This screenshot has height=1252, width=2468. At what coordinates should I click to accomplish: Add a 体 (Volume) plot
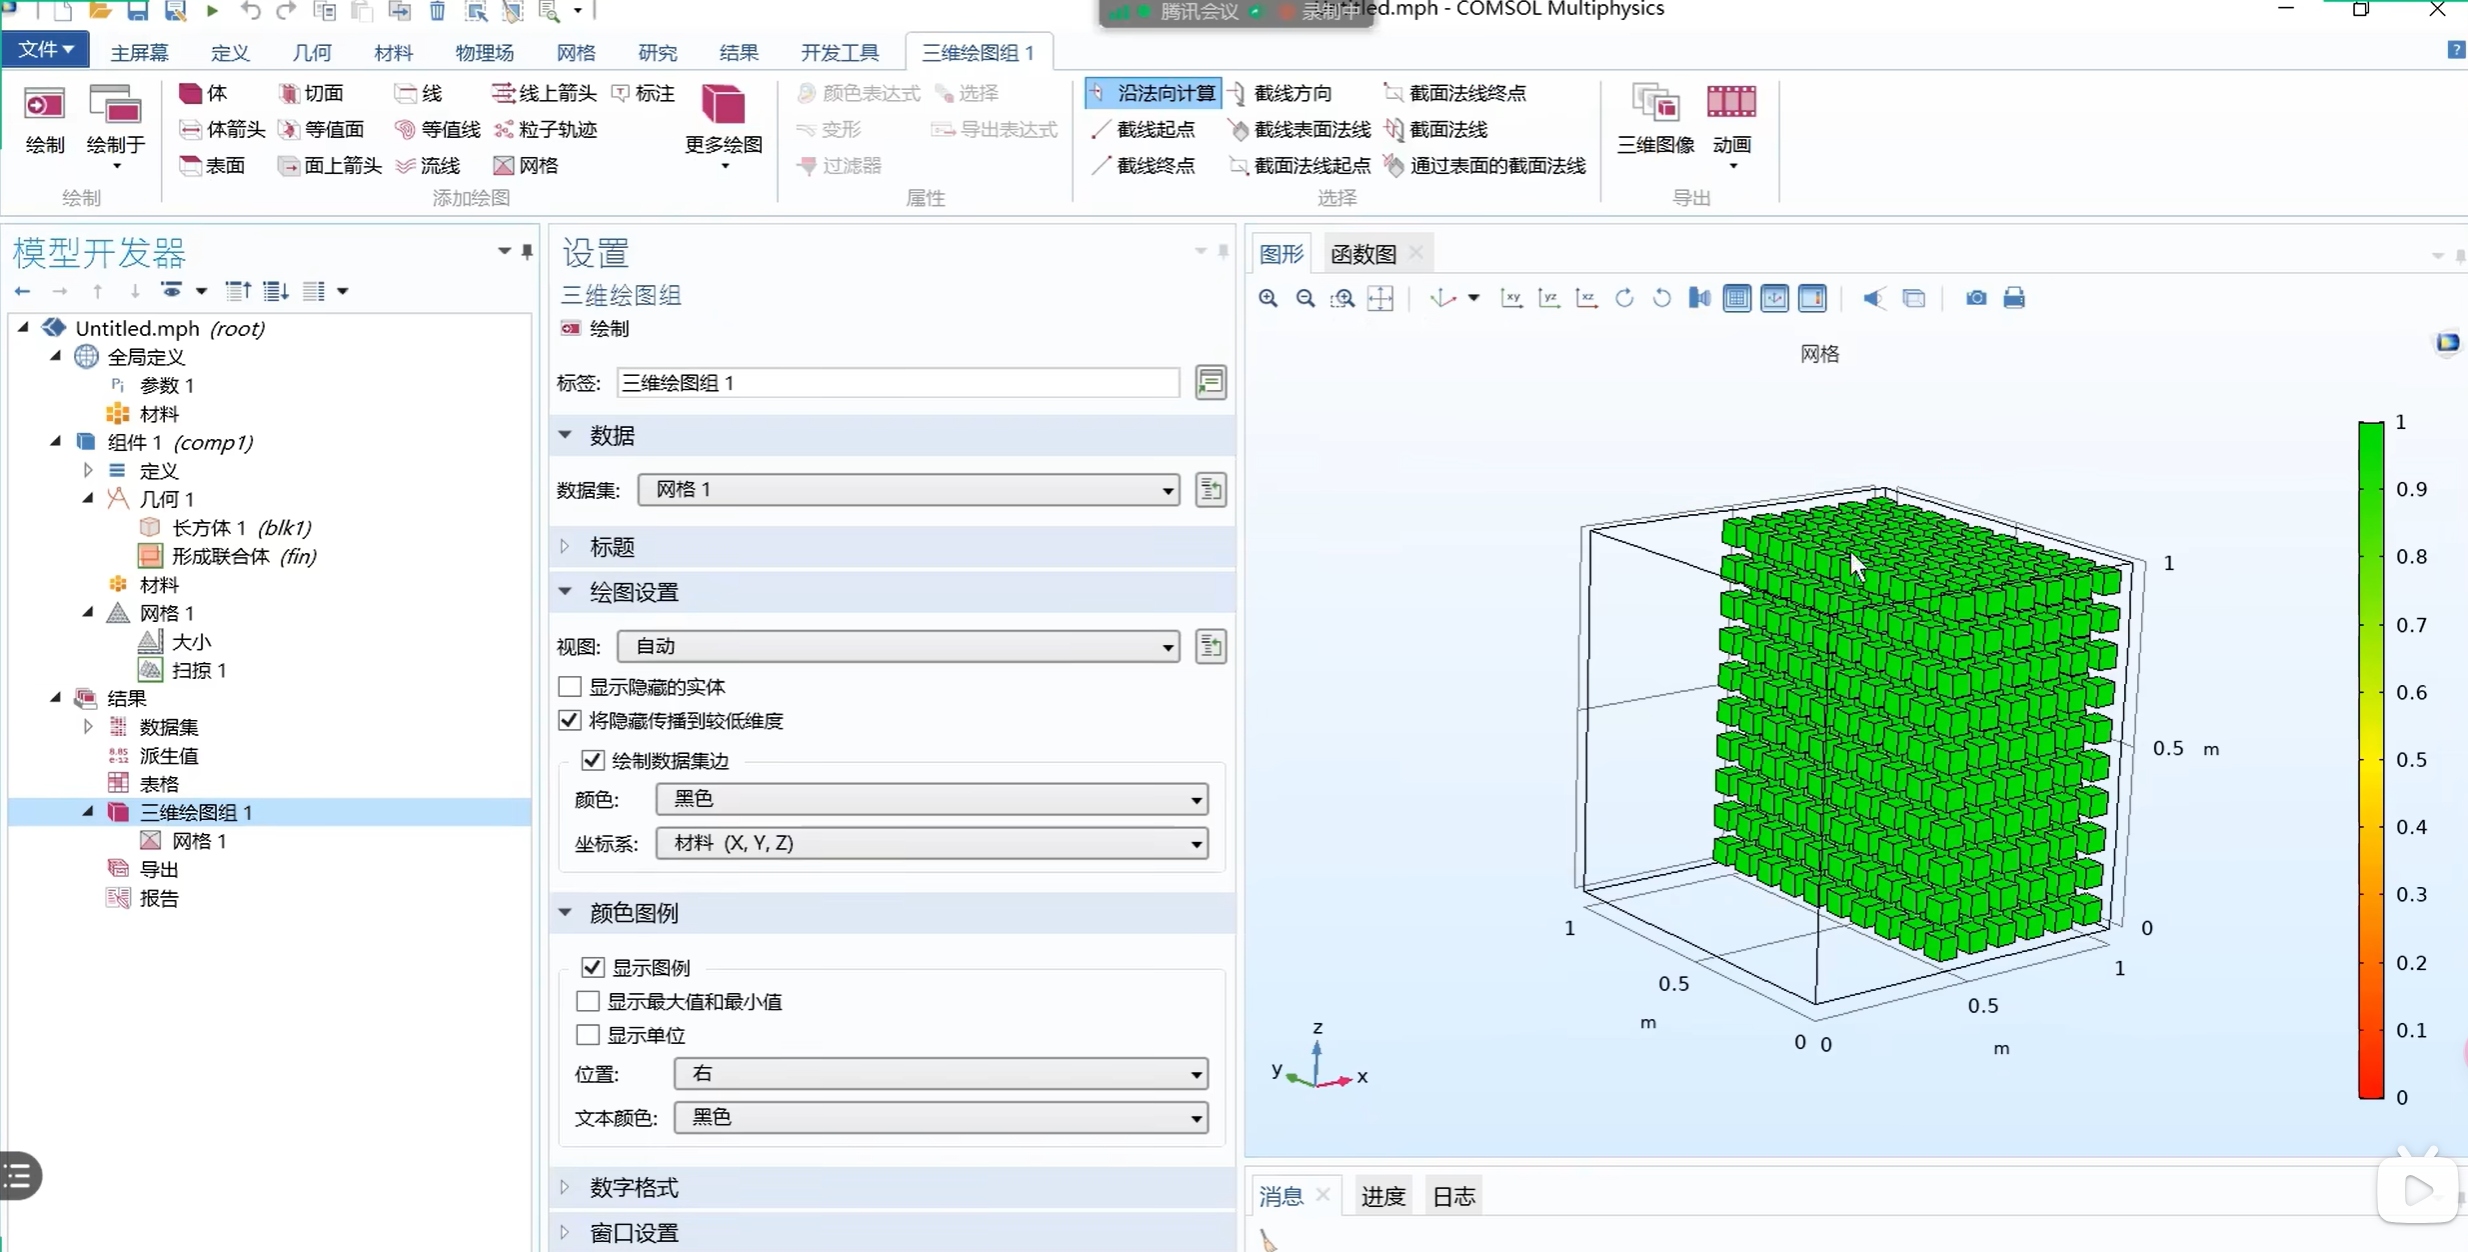203,93
